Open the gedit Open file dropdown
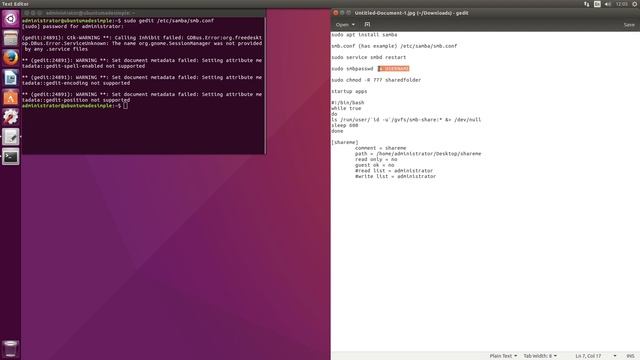The height and width of the screenshot is (360, 640). coord(345,24)
